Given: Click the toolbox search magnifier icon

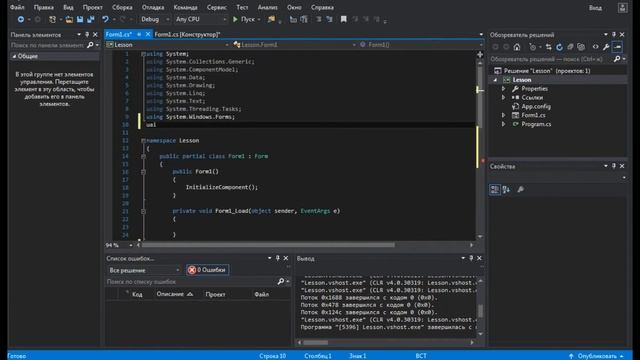Looking at the screenshot, I should 90,45.
